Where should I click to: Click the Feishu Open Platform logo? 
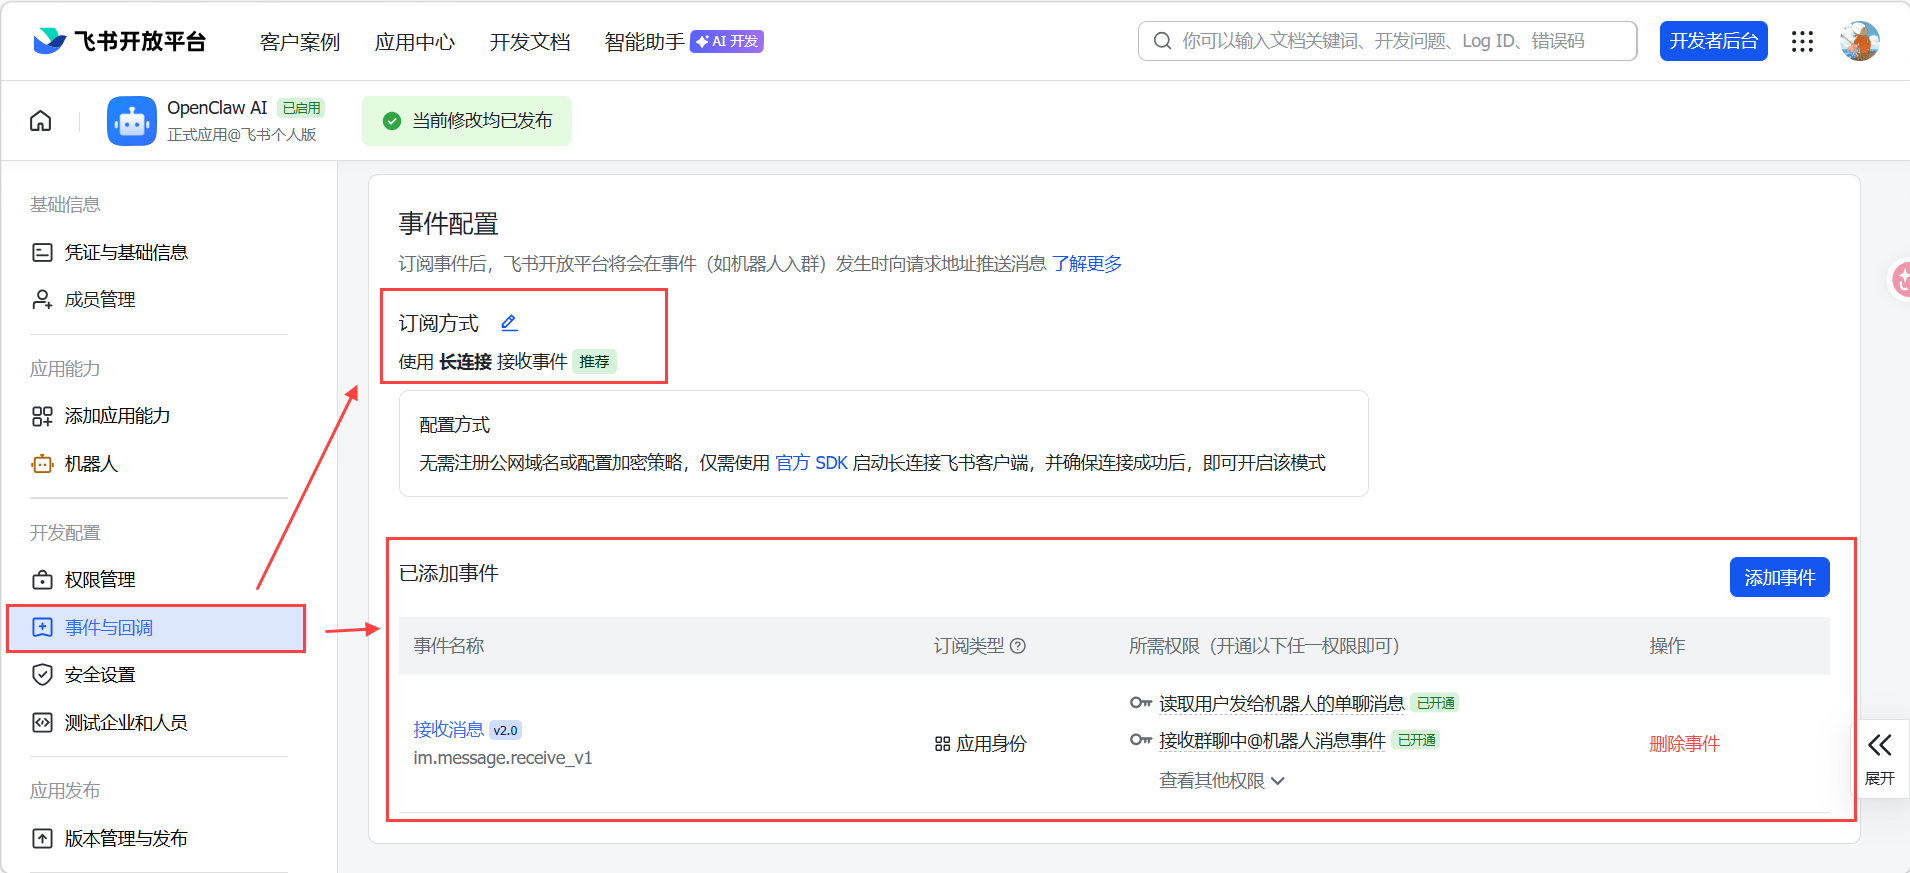(x=119, y=41)
